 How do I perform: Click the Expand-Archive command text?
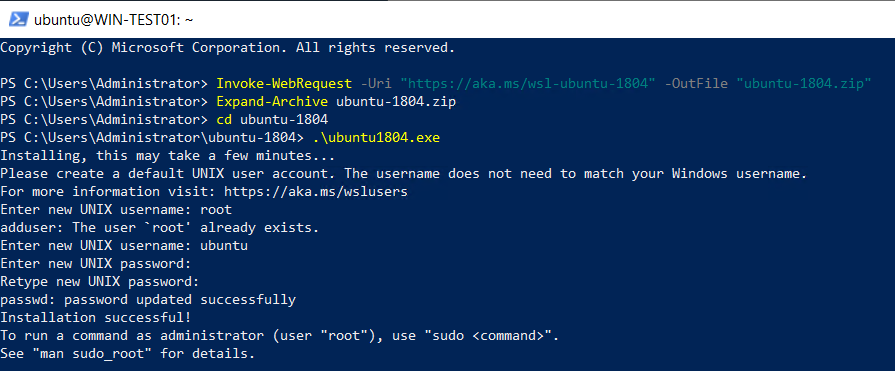click(272, 102)
